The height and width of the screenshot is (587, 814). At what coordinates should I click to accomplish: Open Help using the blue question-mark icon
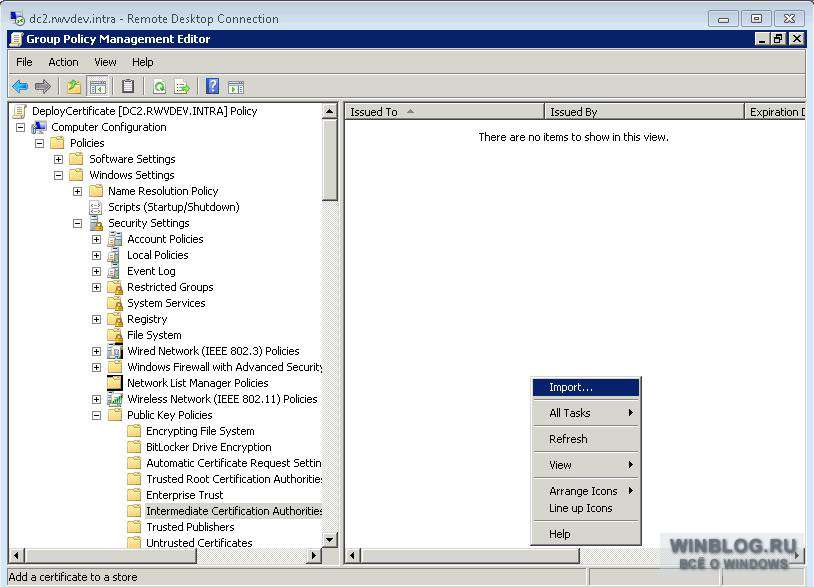coord(212,86)
